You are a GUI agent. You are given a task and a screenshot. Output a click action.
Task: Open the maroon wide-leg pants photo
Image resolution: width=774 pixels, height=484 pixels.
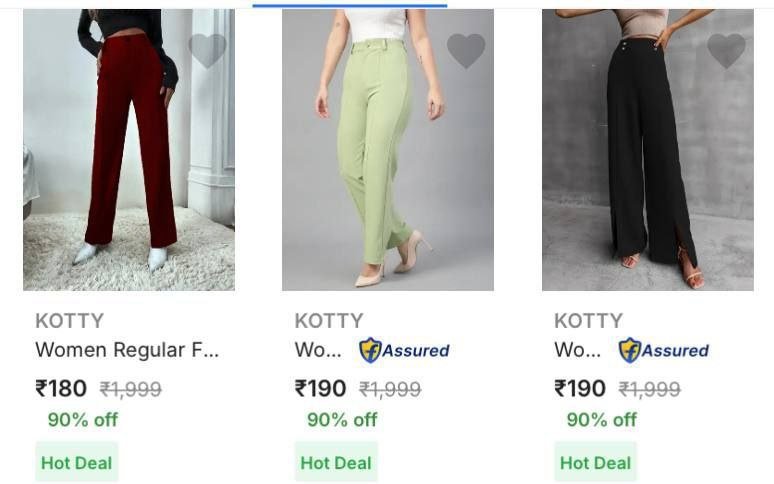click(129, 150)
